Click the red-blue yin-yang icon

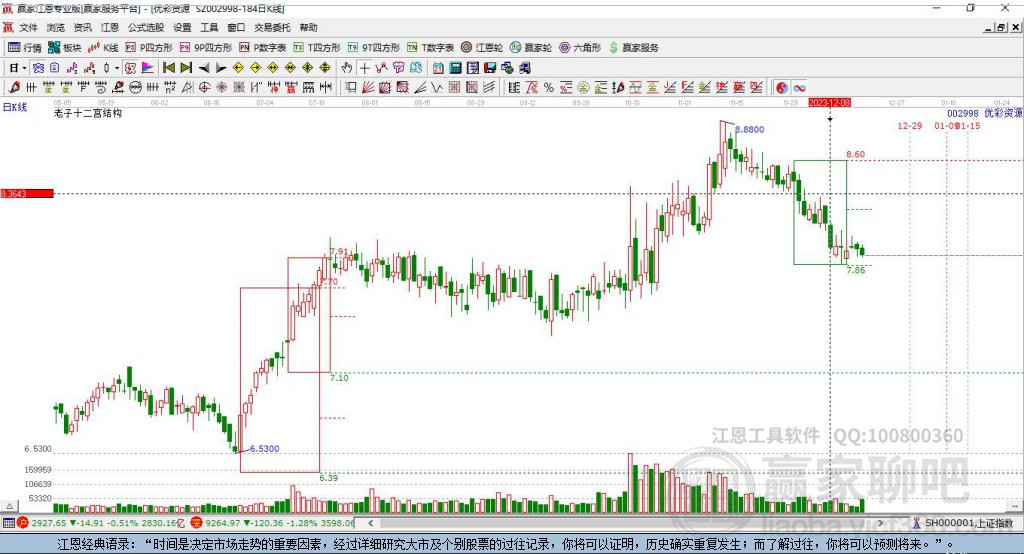click(x=782, y=88)
